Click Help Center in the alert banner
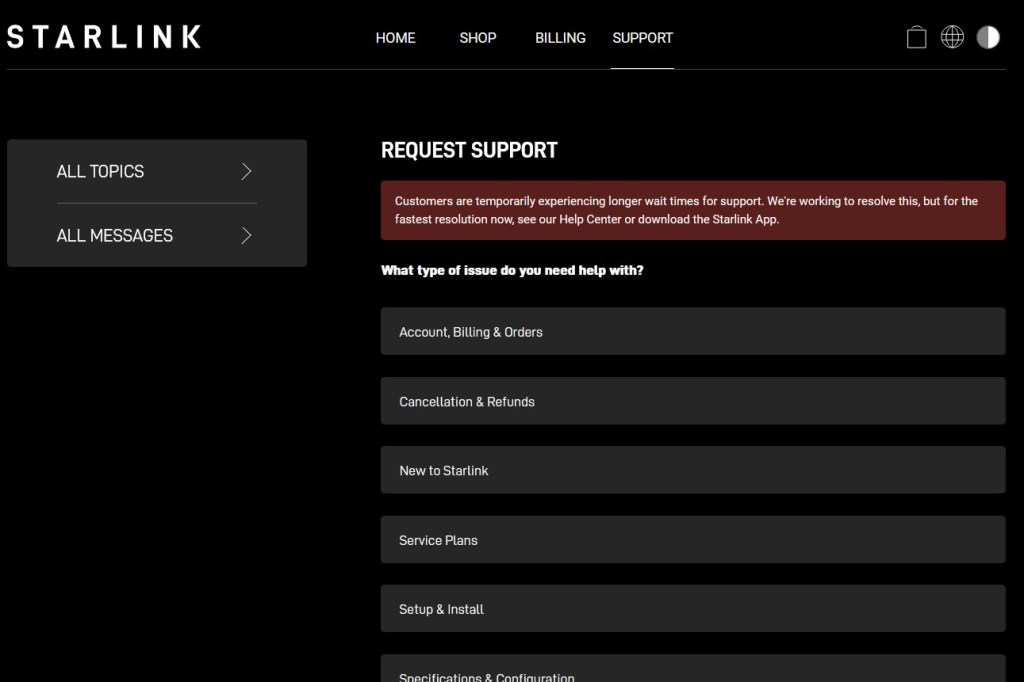The height and width of the screenshot is (682, 1024). [588, 220]
